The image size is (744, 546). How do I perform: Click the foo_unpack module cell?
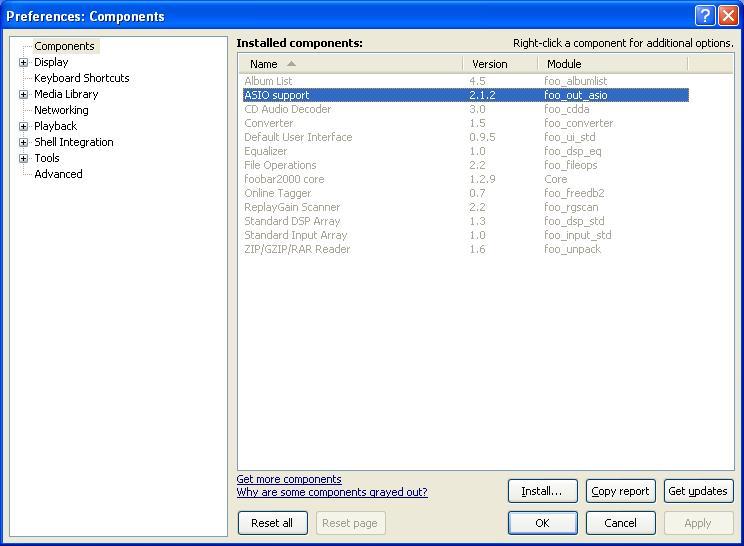(572, 249)
